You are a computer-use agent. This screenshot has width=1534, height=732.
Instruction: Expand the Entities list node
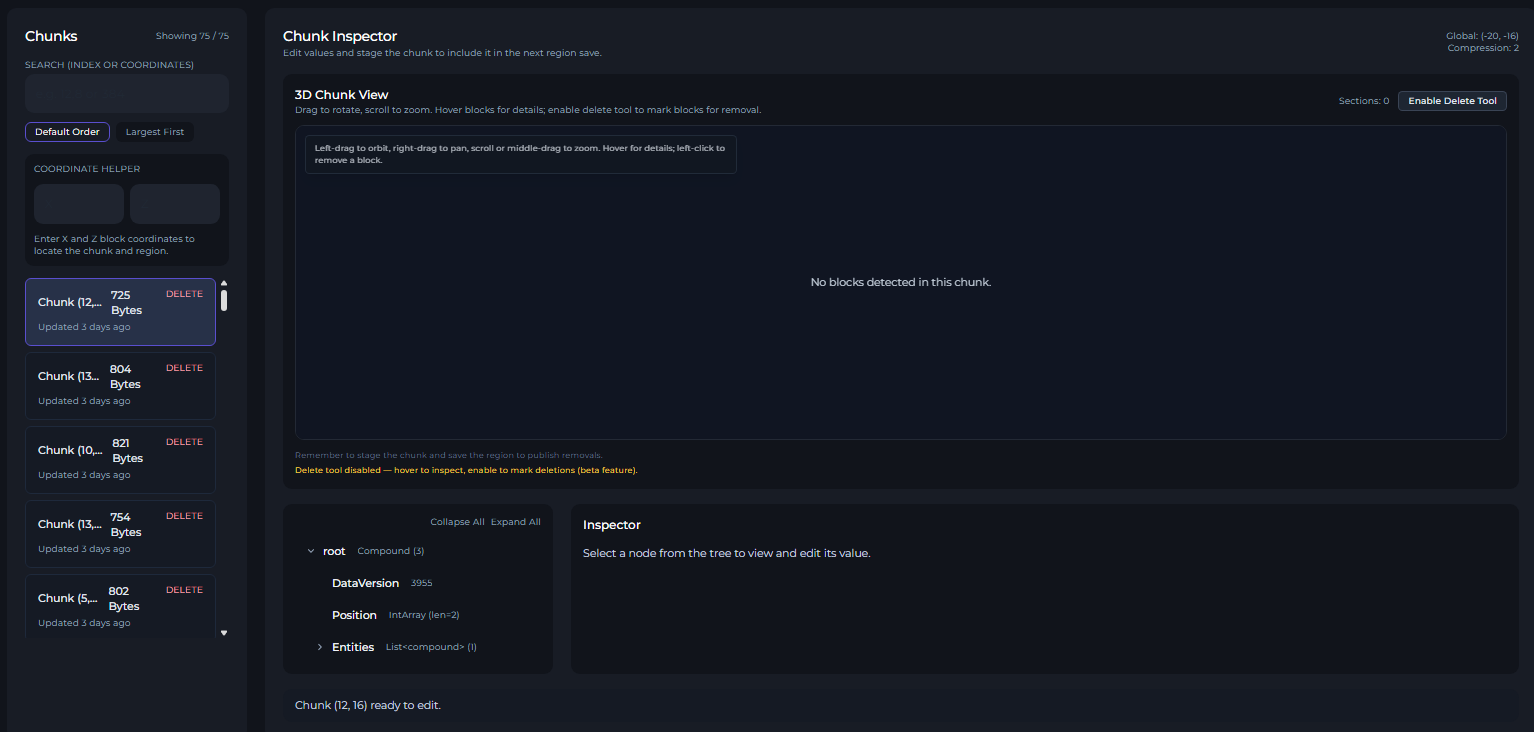[x=320, y=647]
